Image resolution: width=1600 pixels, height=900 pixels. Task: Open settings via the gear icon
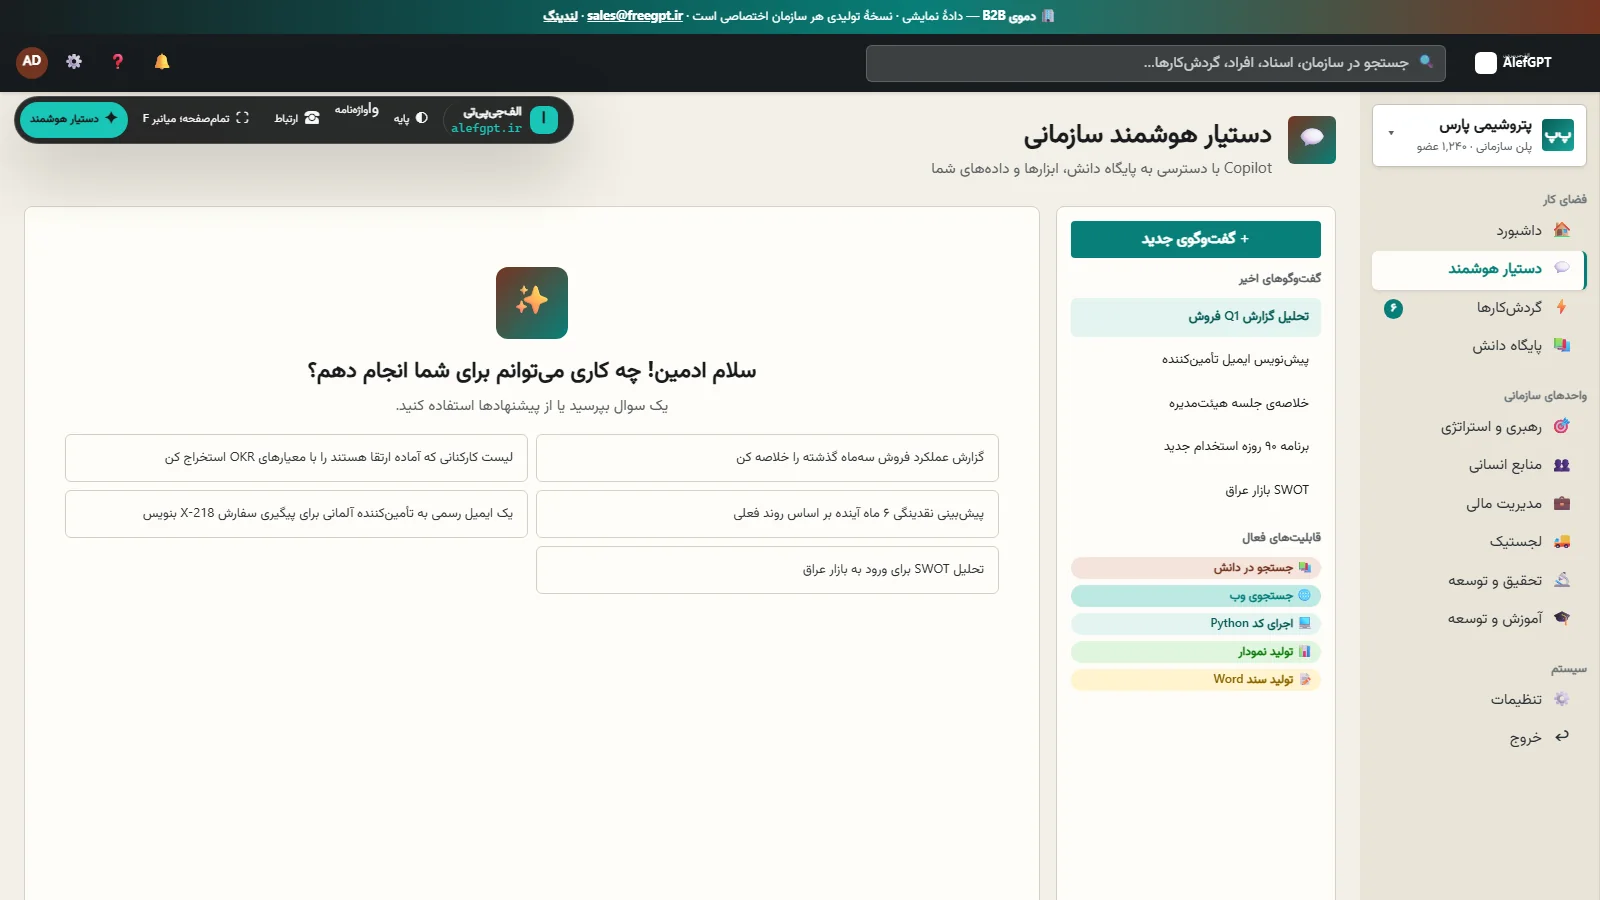click(74, 62)
